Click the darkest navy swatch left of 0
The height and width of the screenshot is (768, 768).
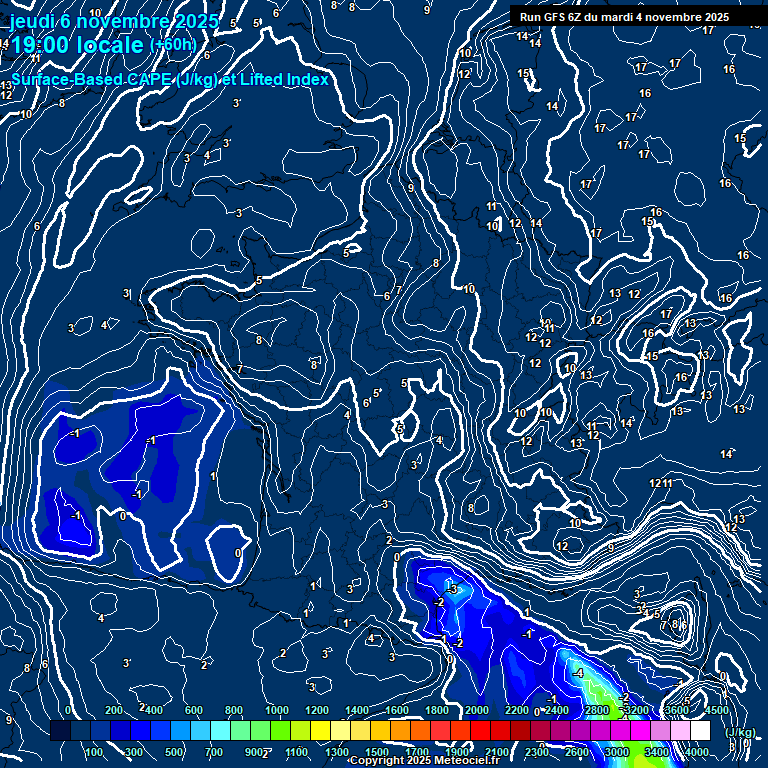pyautogui.click(x=60, y=730)
